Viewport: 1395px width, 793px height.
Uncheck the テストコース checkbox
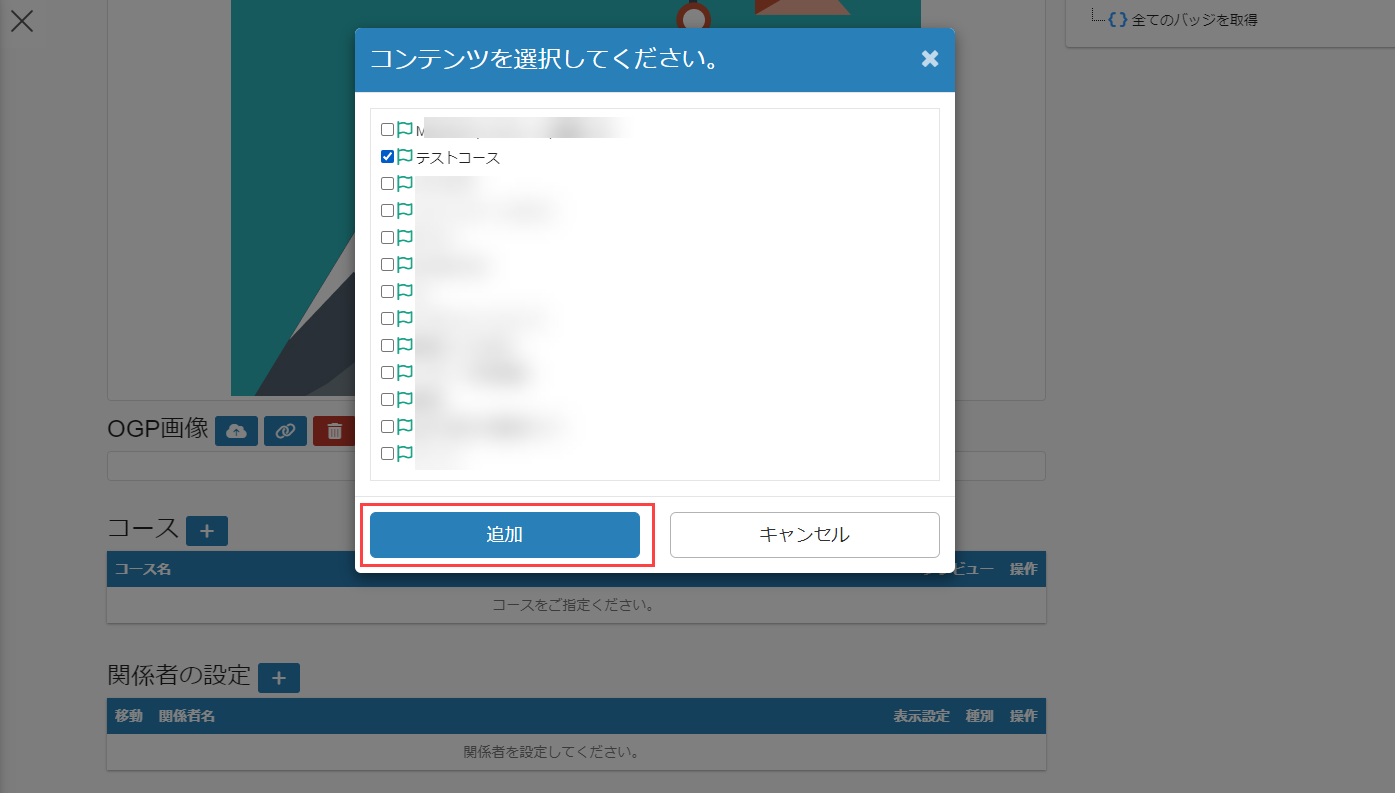coord(387,157)
